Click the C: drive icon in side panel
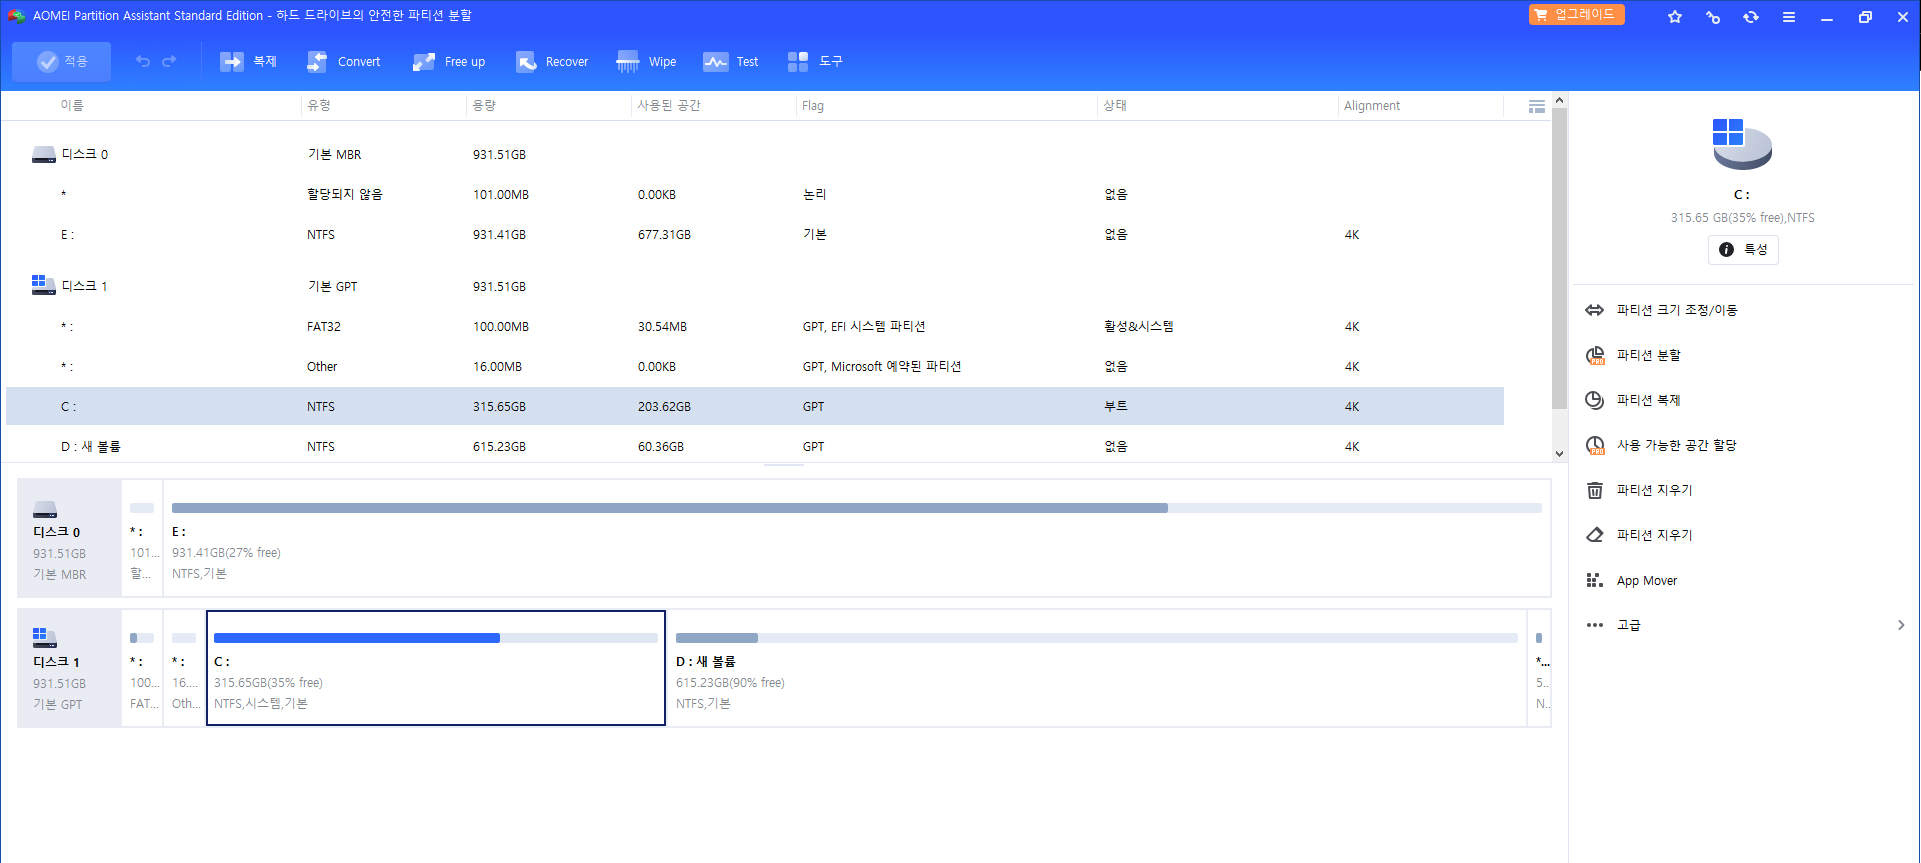Screen dimensions: 1921x863 point(1742,144)
